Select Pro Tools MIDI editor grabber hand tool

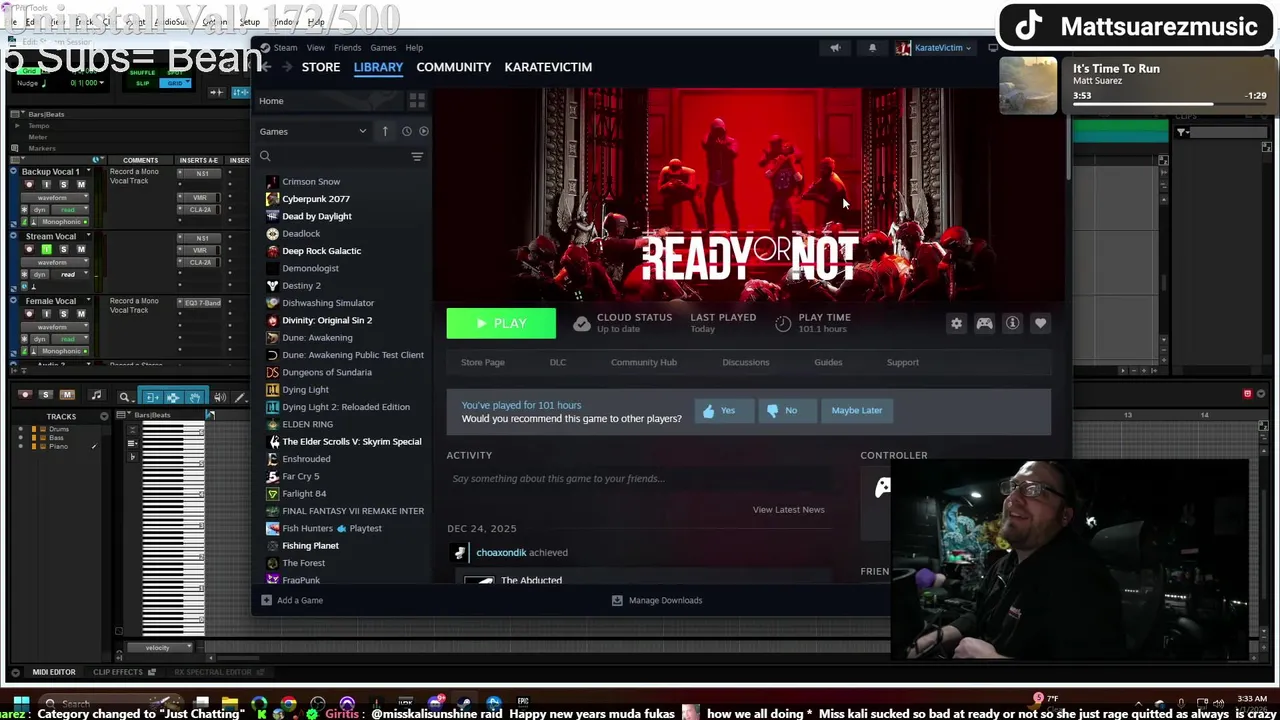tap(195, 397)
